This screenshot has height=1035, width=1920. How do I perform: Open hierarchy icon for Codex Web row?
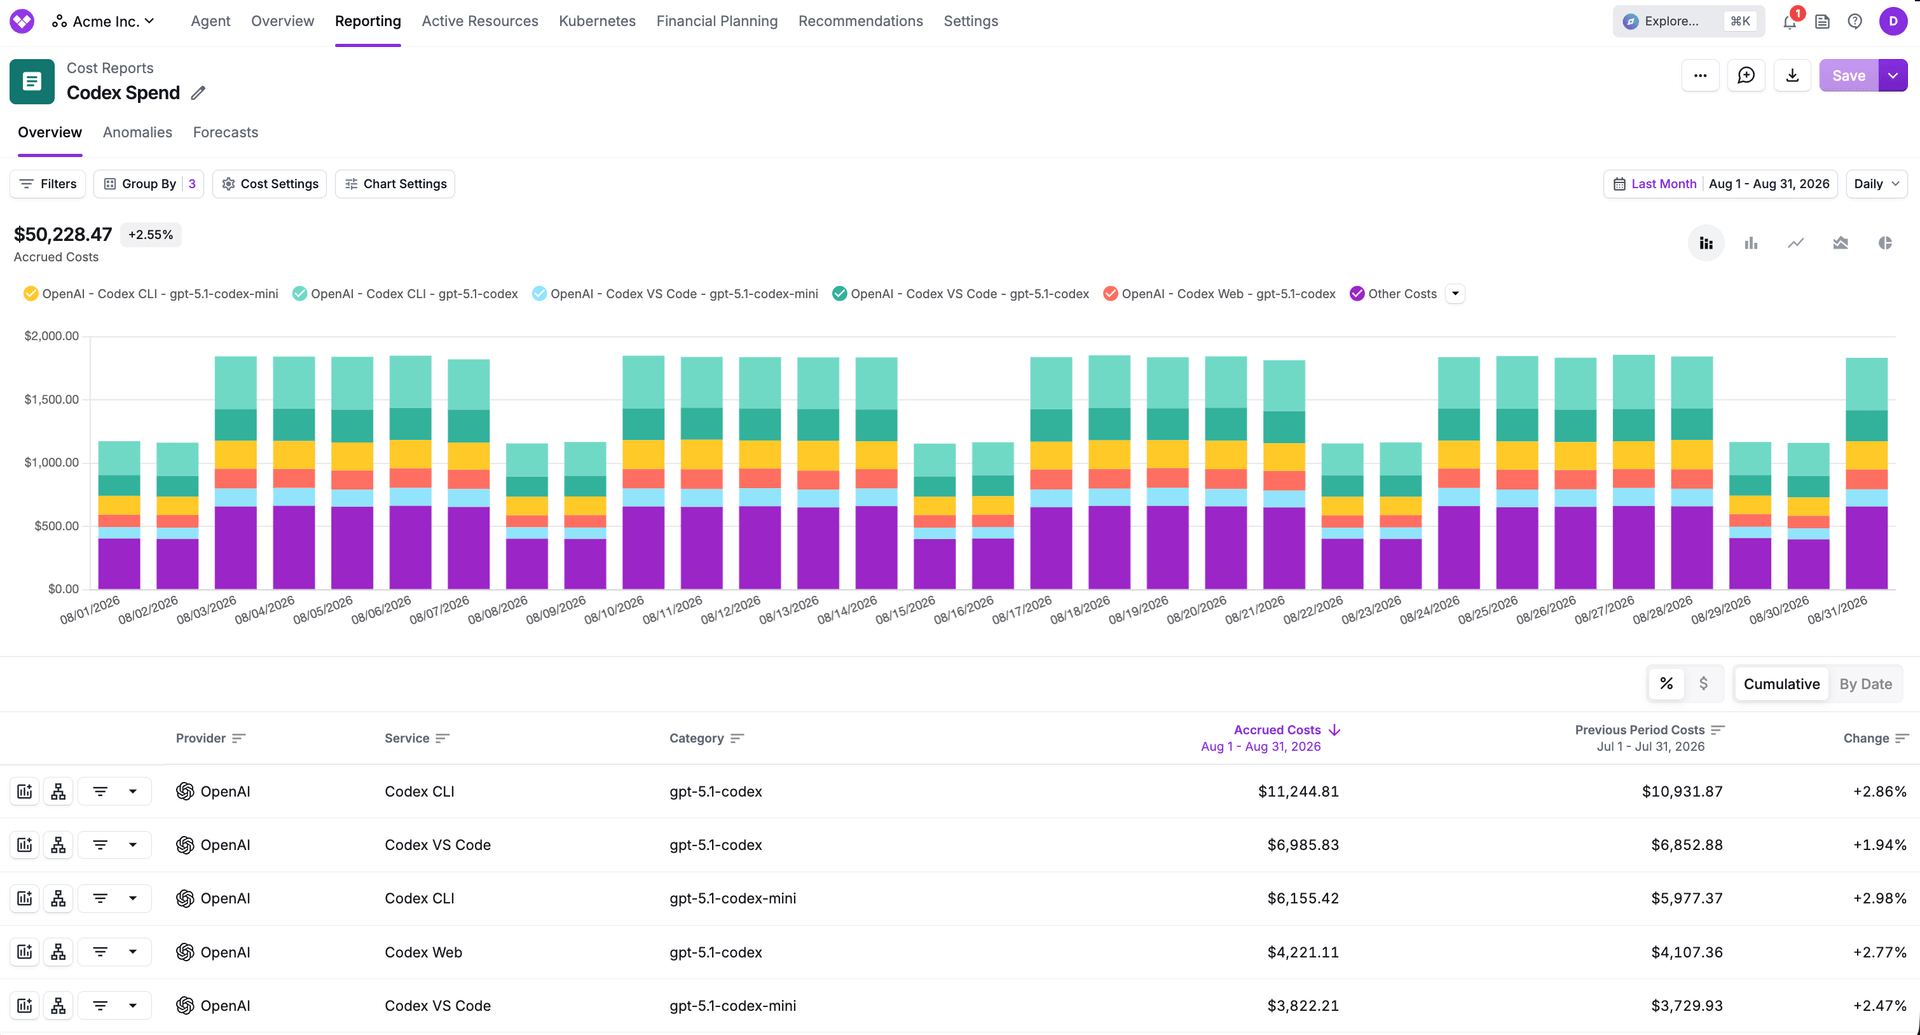(x=59, y=952)
